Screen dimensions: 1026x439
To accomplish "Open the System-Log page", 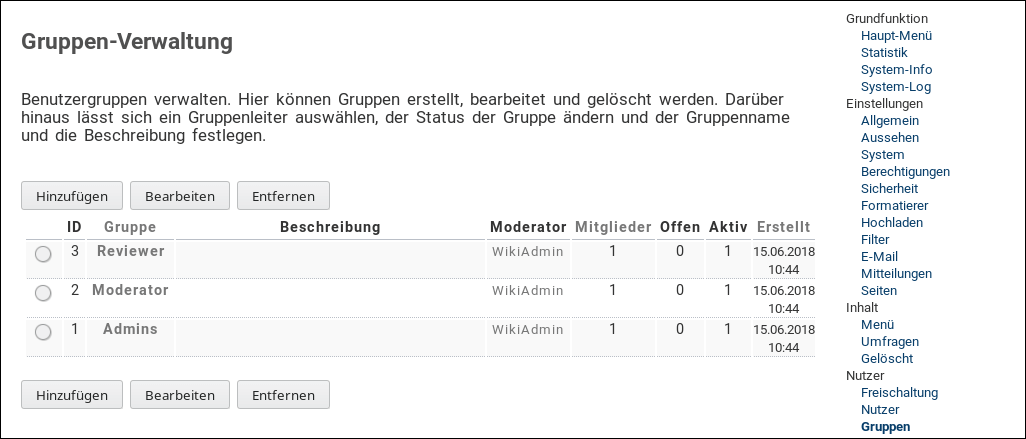I will [x=895, y=87].
